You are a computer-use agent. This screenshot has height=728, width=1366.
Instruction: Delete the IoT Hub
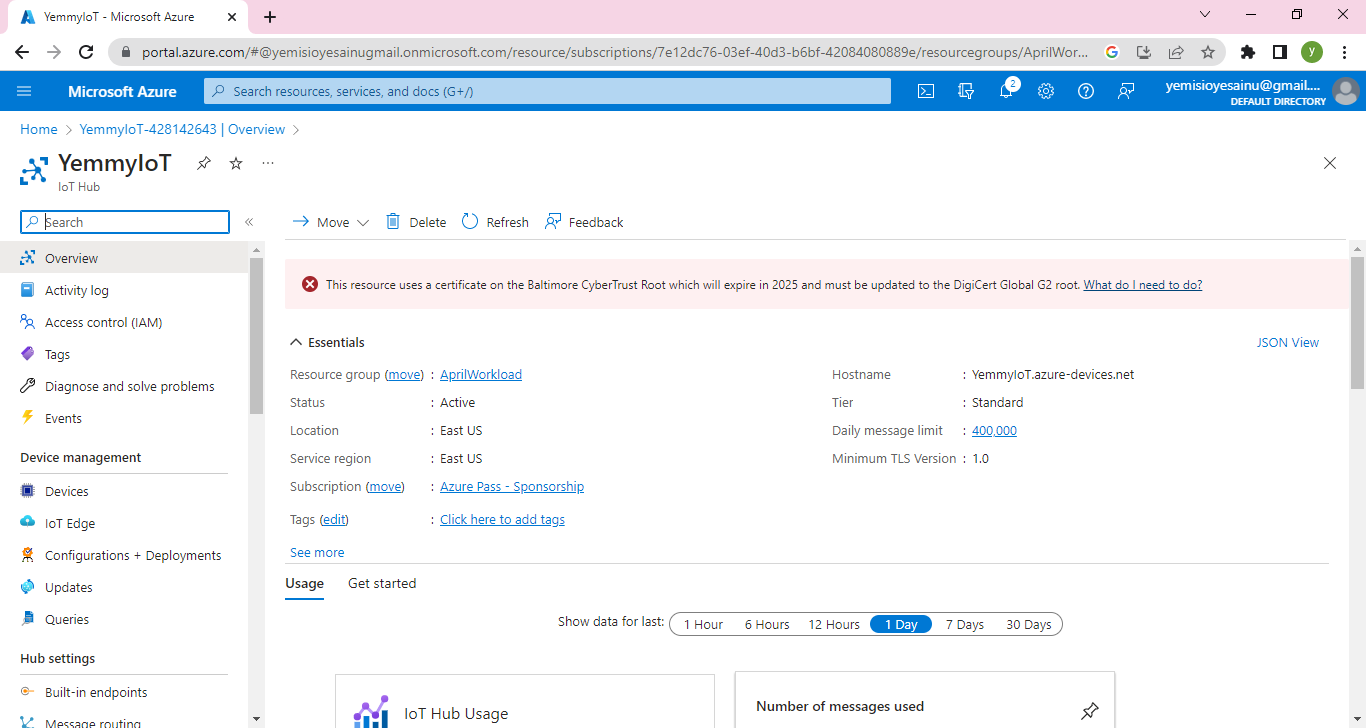416,222
